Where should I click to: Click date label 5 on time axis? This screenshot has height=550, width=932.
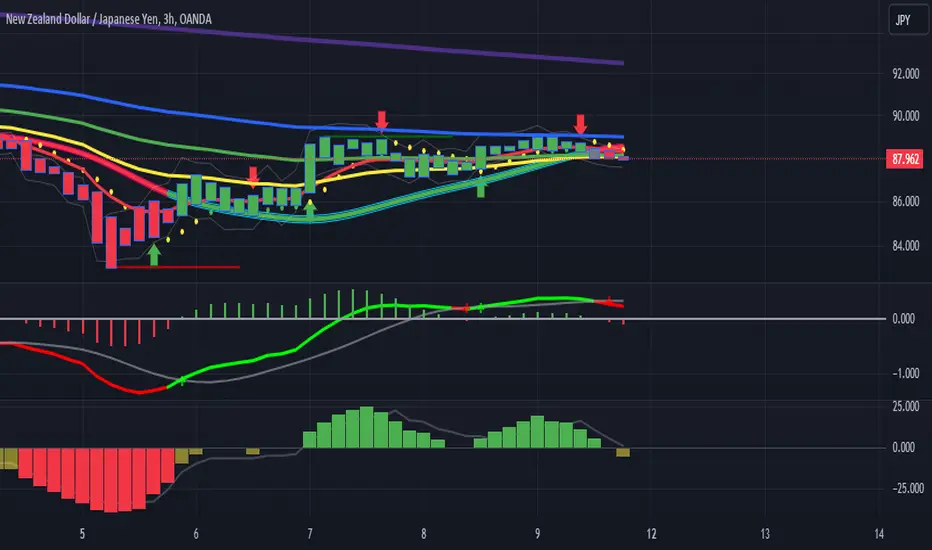click(x=82, y=534)
